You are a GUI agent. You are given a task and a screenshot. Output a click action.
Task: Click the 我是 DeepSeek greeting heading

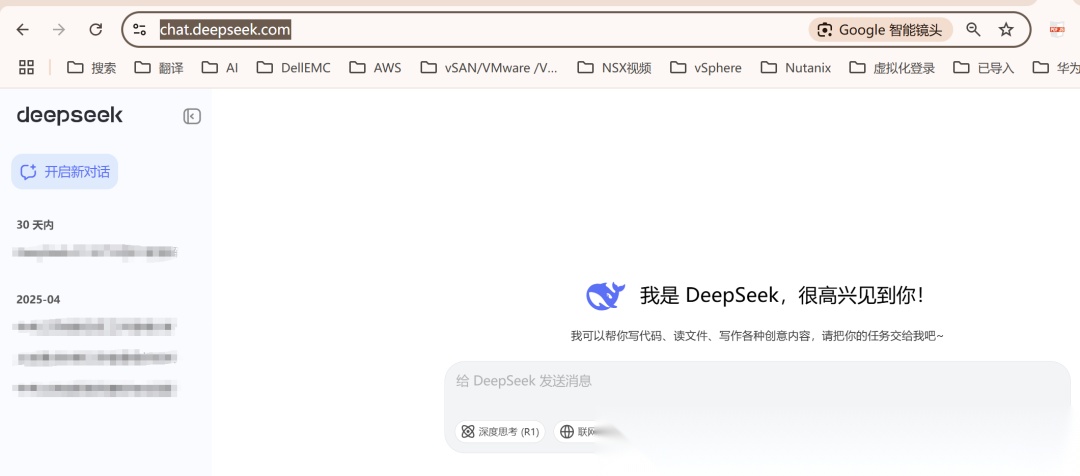(782, 296)
